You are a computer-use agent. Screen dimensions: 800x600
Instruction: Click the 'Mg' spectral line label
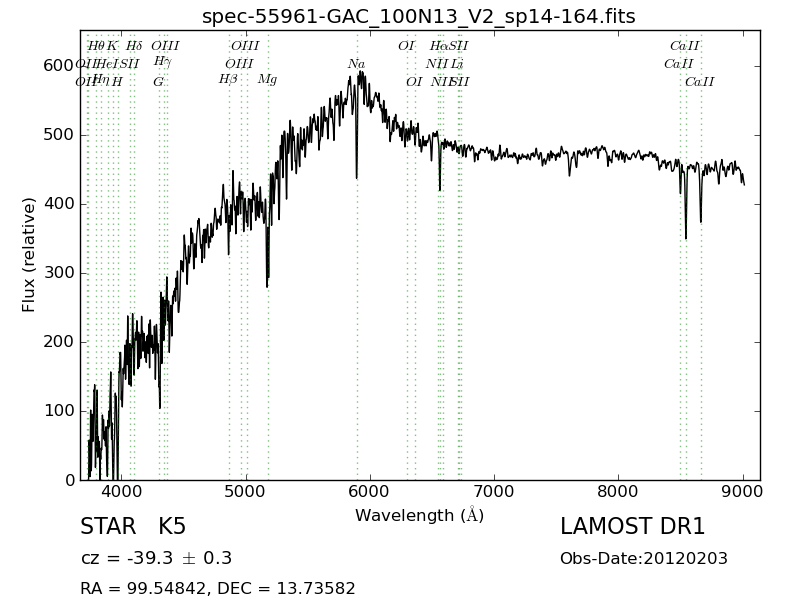click(x=267, y=80)
